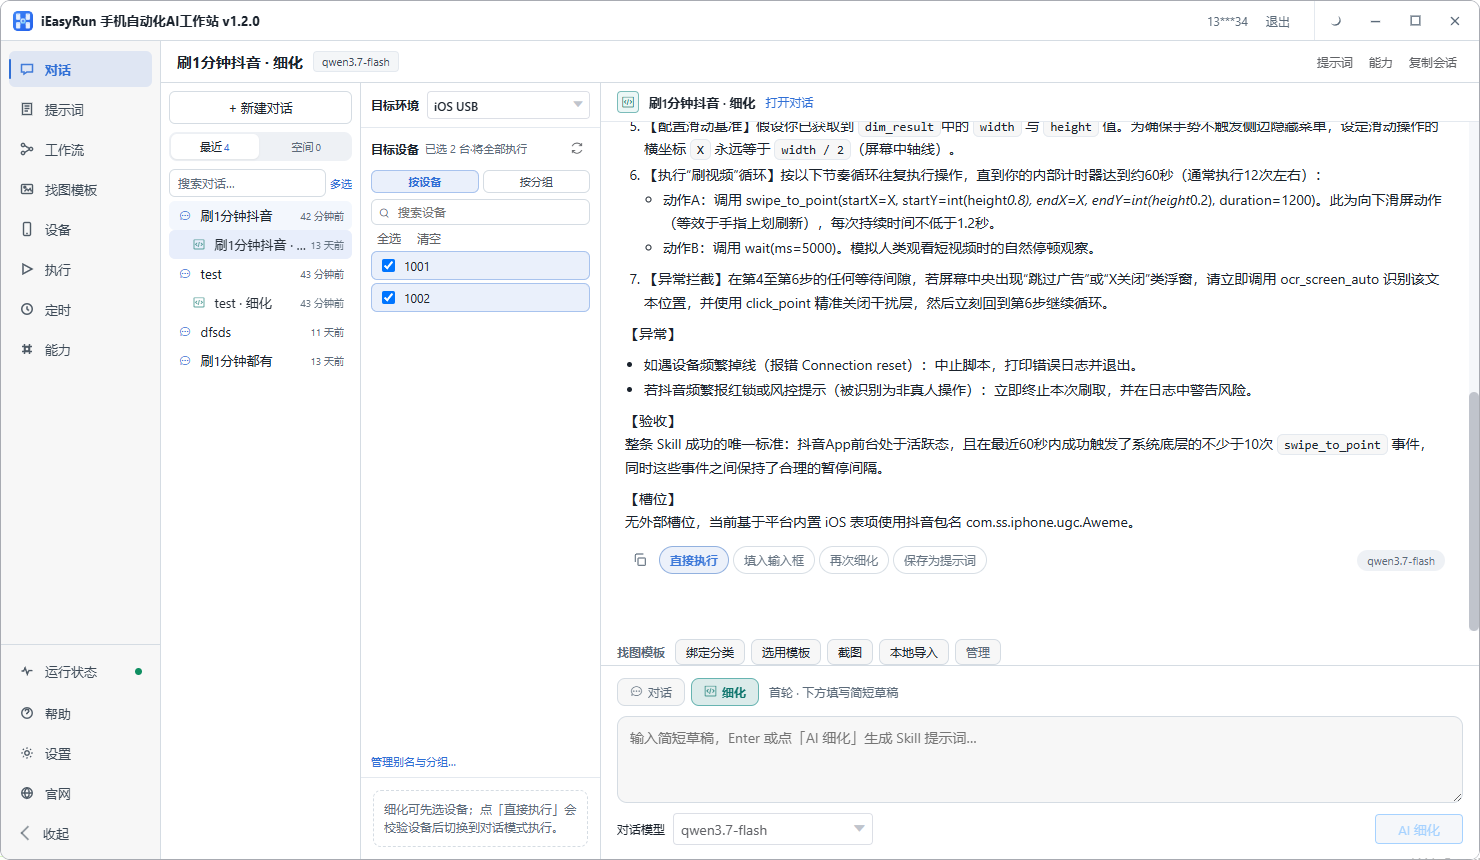
Task: Open the 提示词 sidebar section
Action: (80, 110)
